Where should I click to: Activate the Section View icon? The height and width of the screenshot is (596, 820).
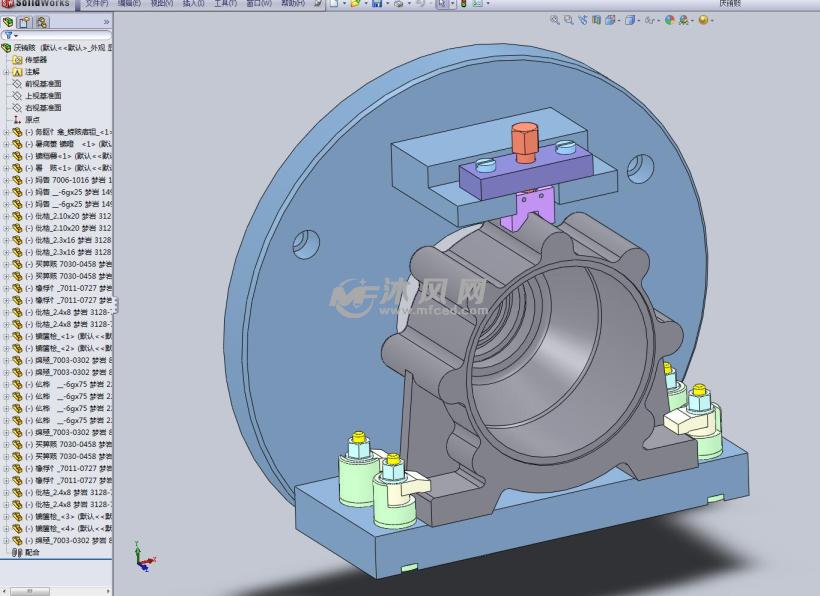coord(594,20)
